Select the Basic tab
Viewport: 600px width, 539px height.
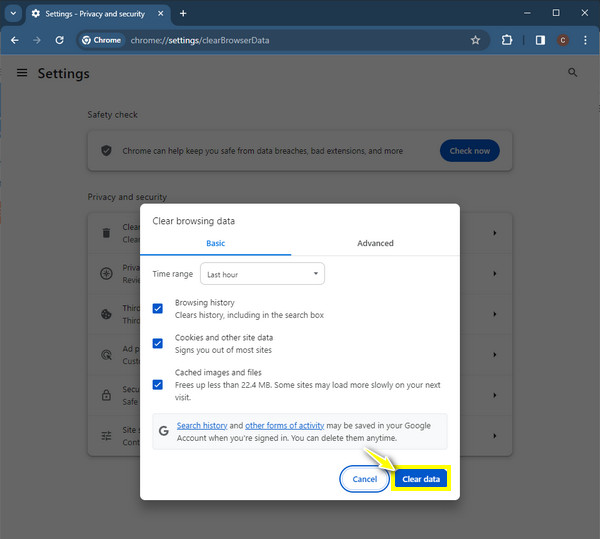[x=215, y=243]
